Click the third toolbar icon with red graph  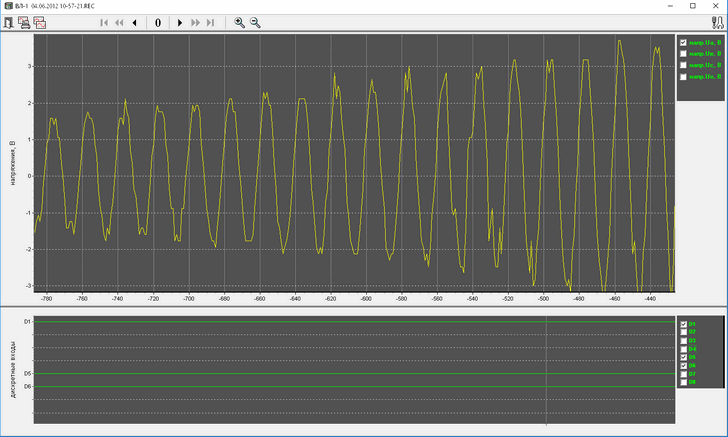(40, 22)
